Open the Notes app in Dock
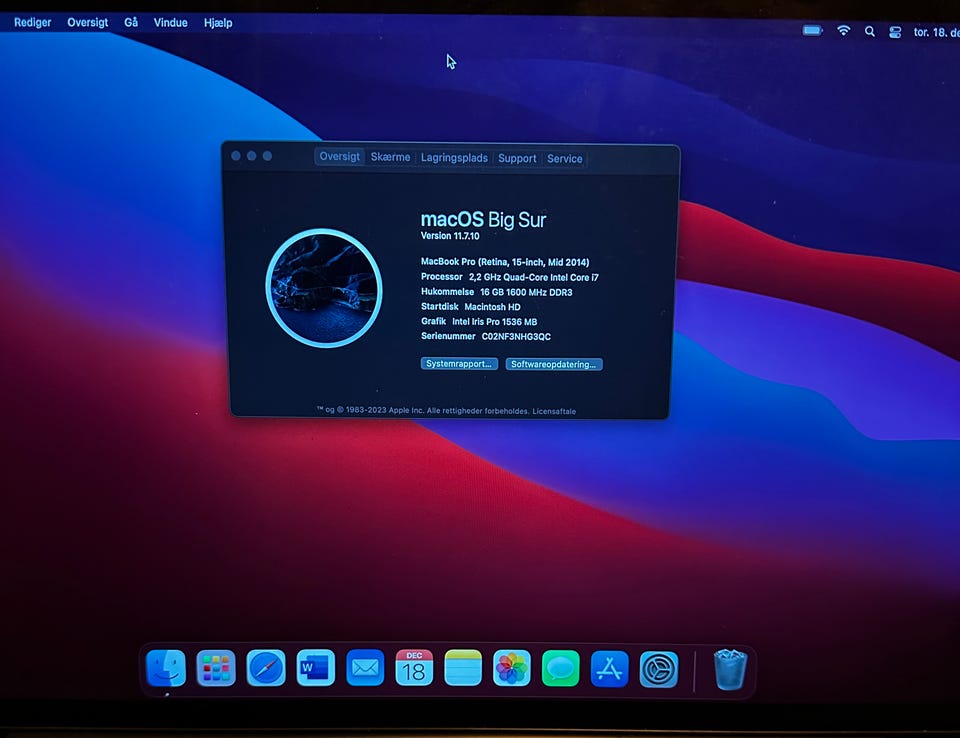Screen dimensions: 960x738 tap(463, 668)
